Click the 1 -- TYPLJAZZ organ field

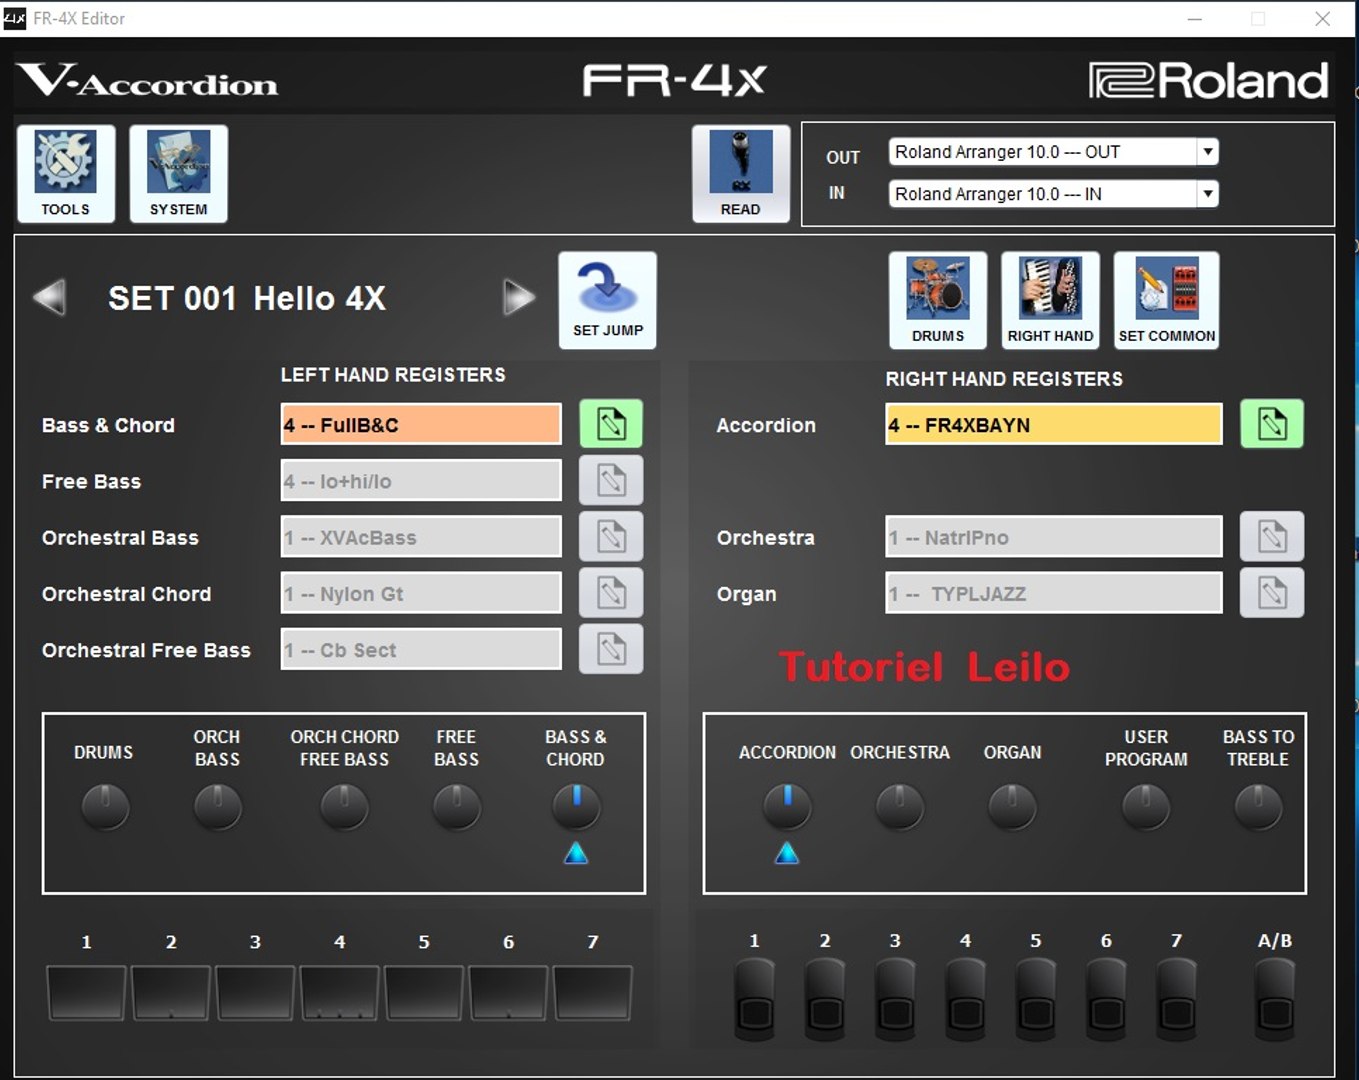(x=1054, y=593)
